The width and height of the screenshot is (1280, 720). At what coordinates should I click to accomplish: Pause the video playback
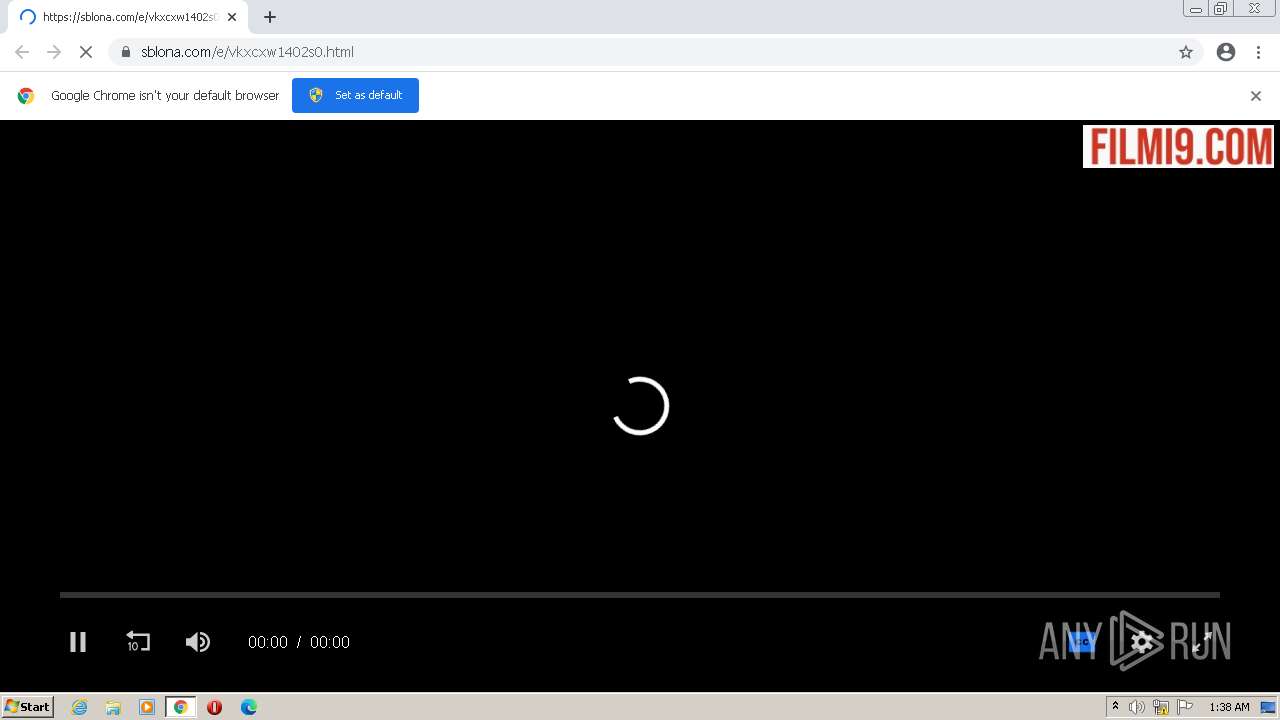point(78,642)
